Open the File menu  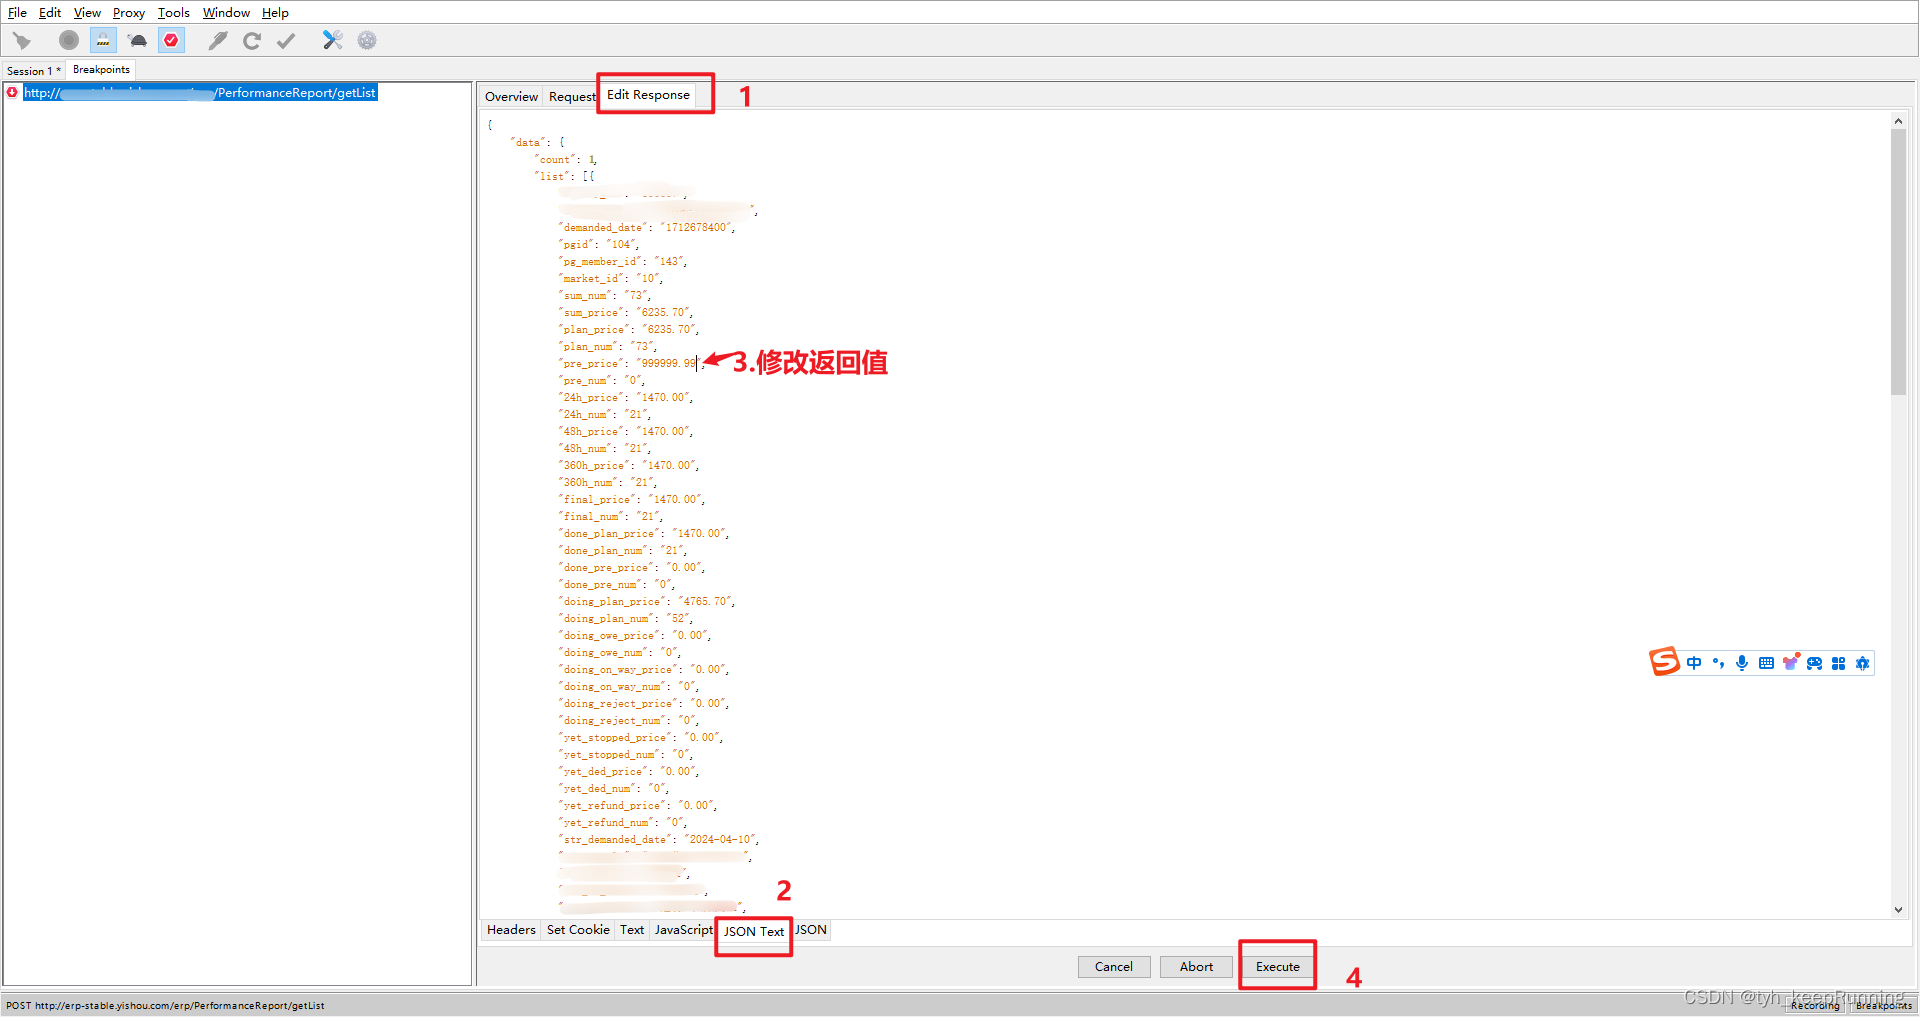(17, 12)
